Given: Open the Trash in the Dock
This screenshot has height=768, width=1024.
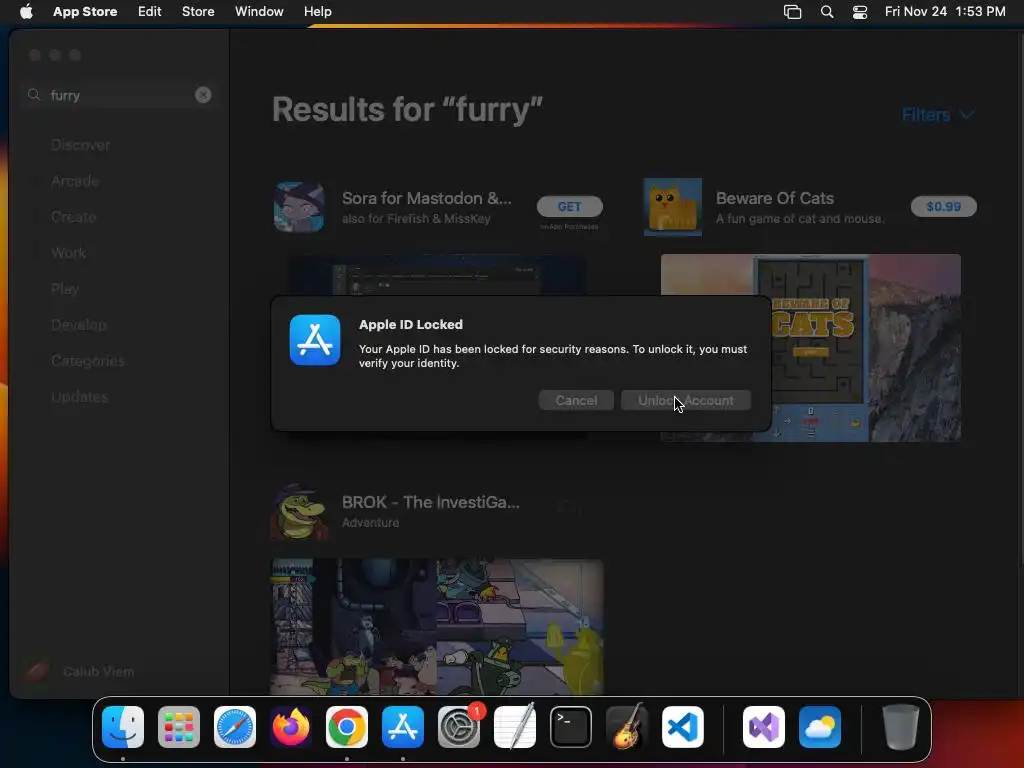Looking at the screenshot, I should (901, 727).
